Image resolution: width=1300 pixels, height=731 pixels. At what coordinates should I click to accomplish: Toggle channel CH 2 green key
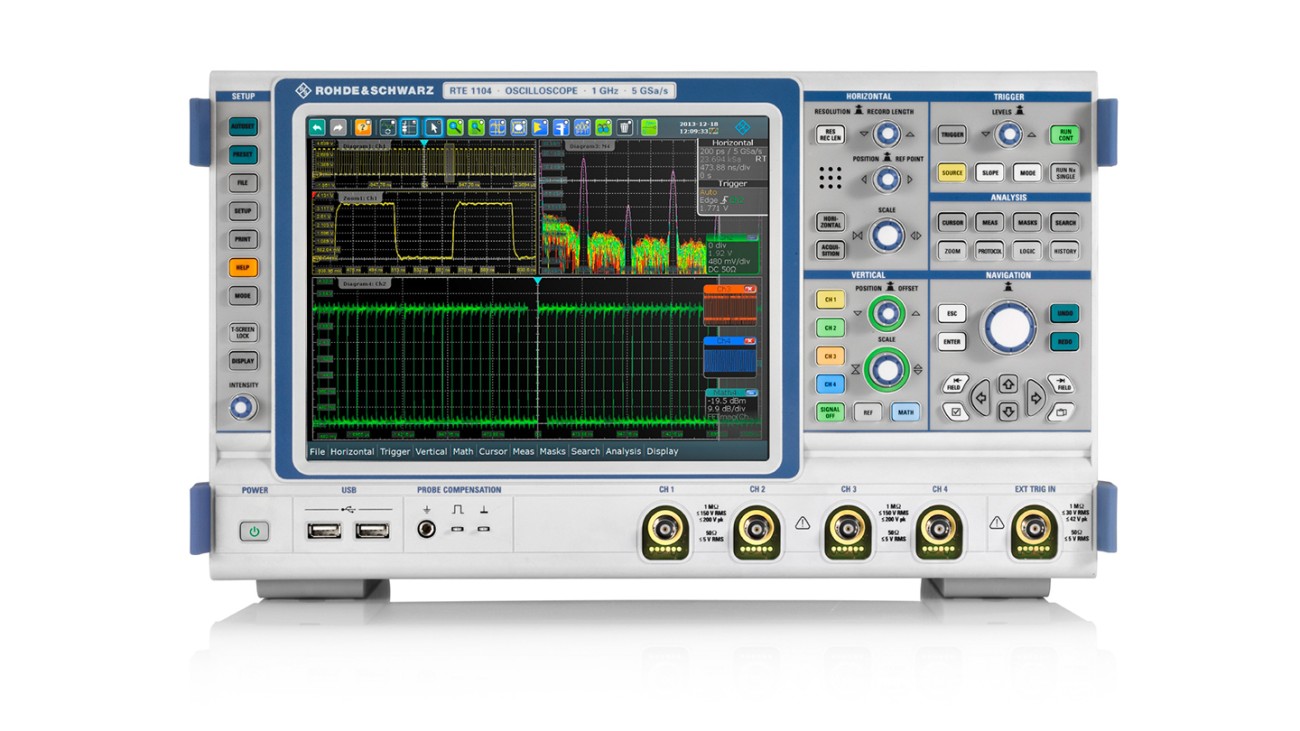pos(830,327)
